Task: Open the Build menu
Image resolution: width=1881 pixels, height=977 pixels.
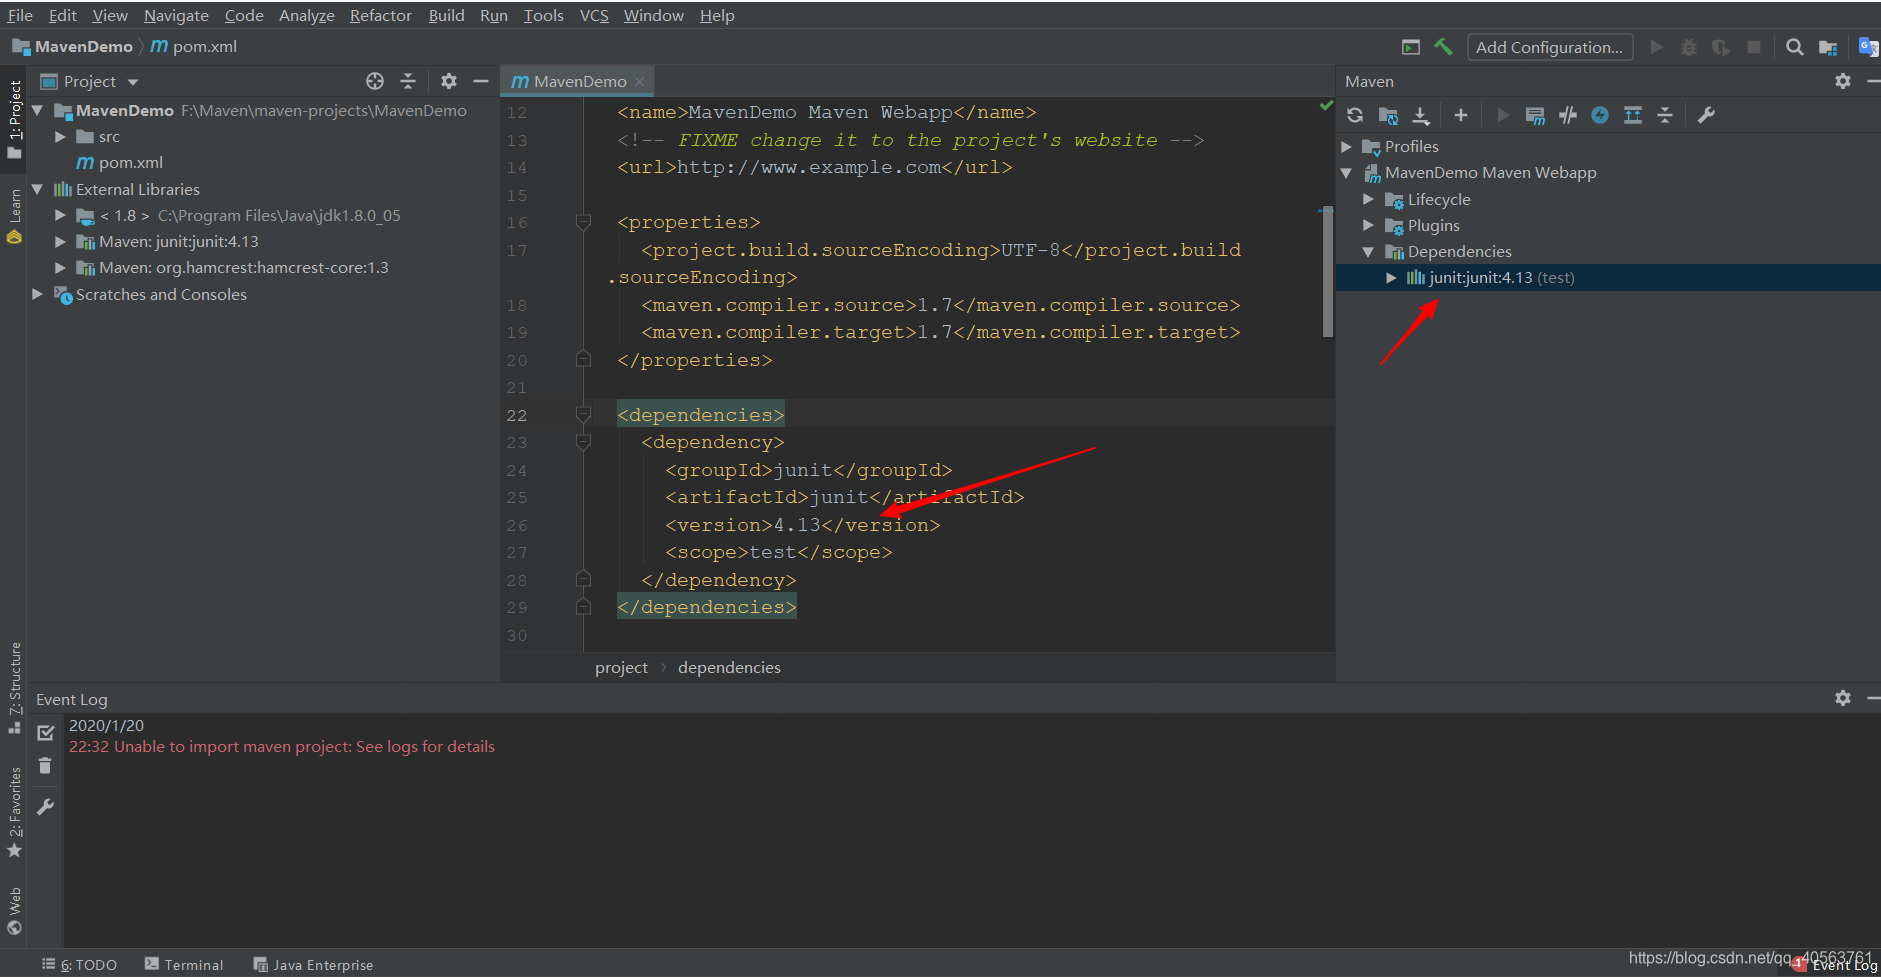Action: 446,15
